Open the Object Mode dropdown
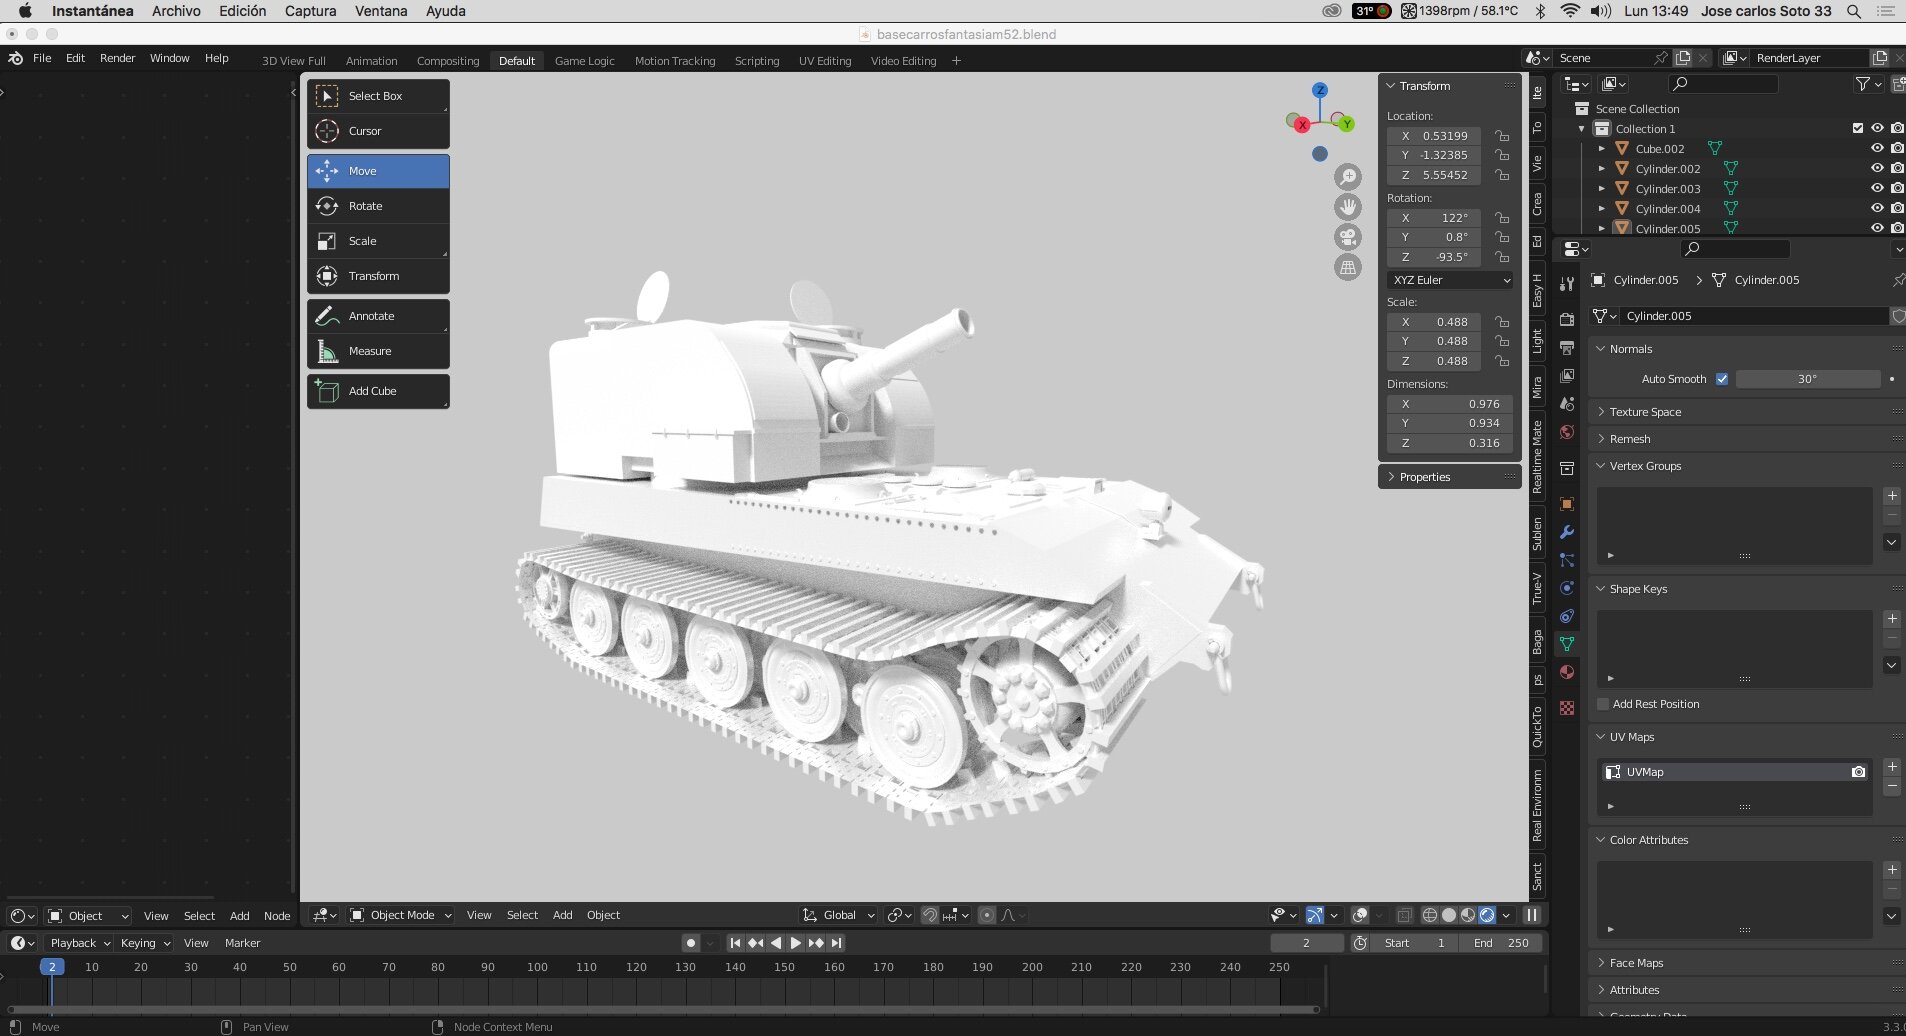 click(x=400, y=915)
